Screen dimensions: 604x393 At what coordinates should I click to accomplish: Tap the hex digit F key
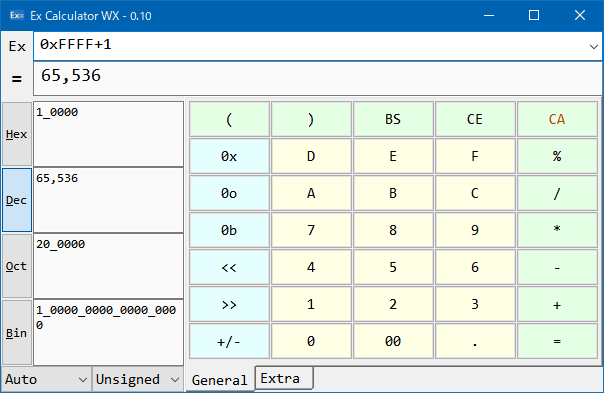(x=475, y=156)
